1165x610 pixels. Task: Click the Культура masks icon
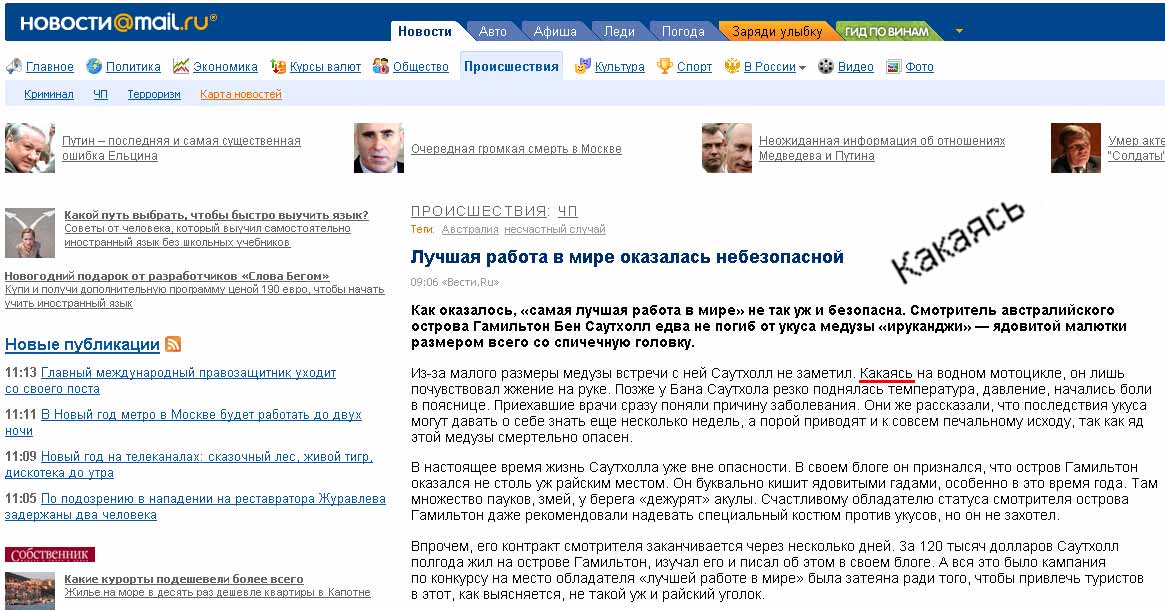click(x=582, y=66)
